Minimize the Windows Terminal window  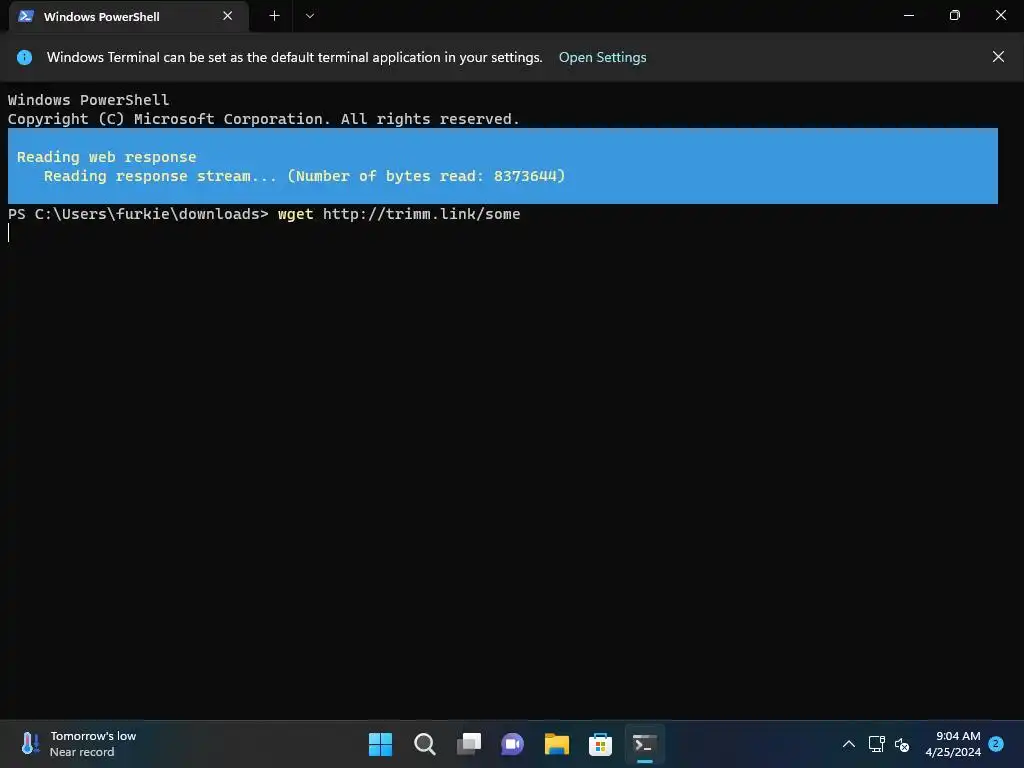908,15
